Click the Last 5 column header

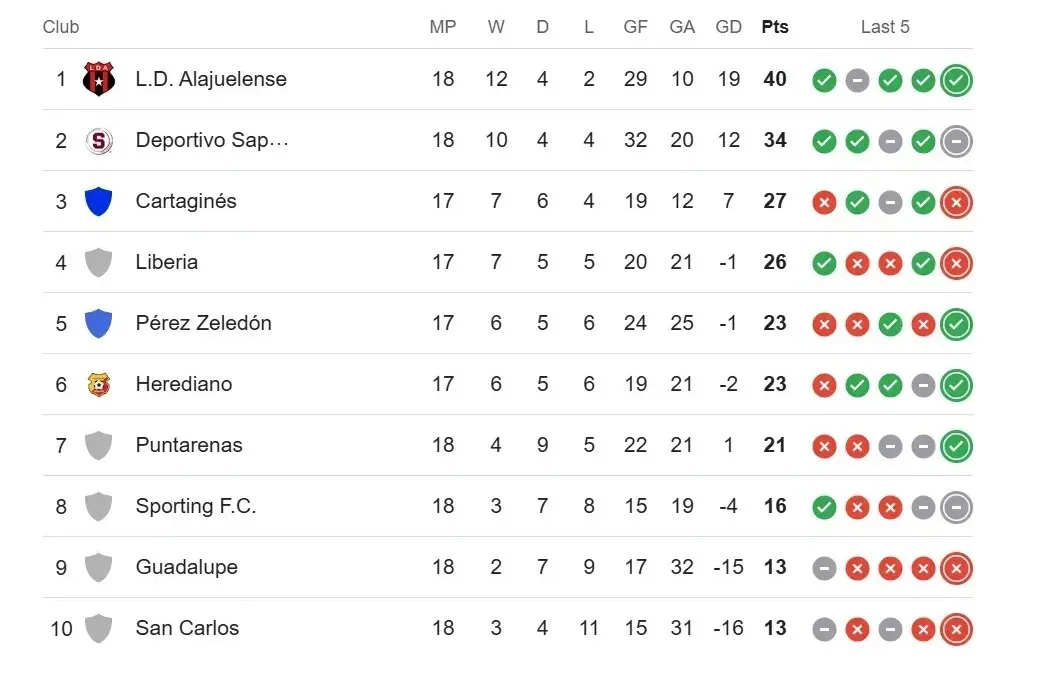(x=885, y=27)
